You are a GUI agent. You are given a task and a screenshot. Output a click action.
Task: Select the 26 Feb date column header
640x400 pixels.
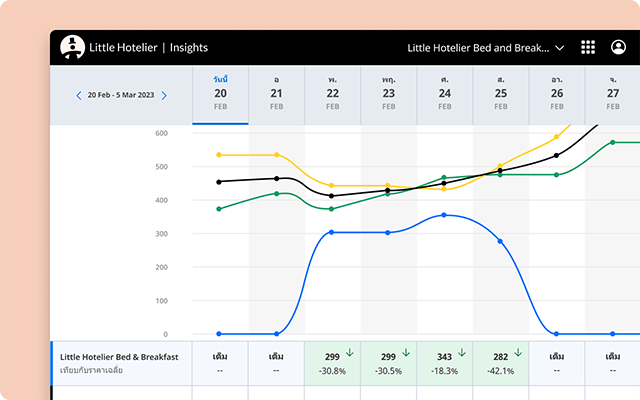(557, 94)
